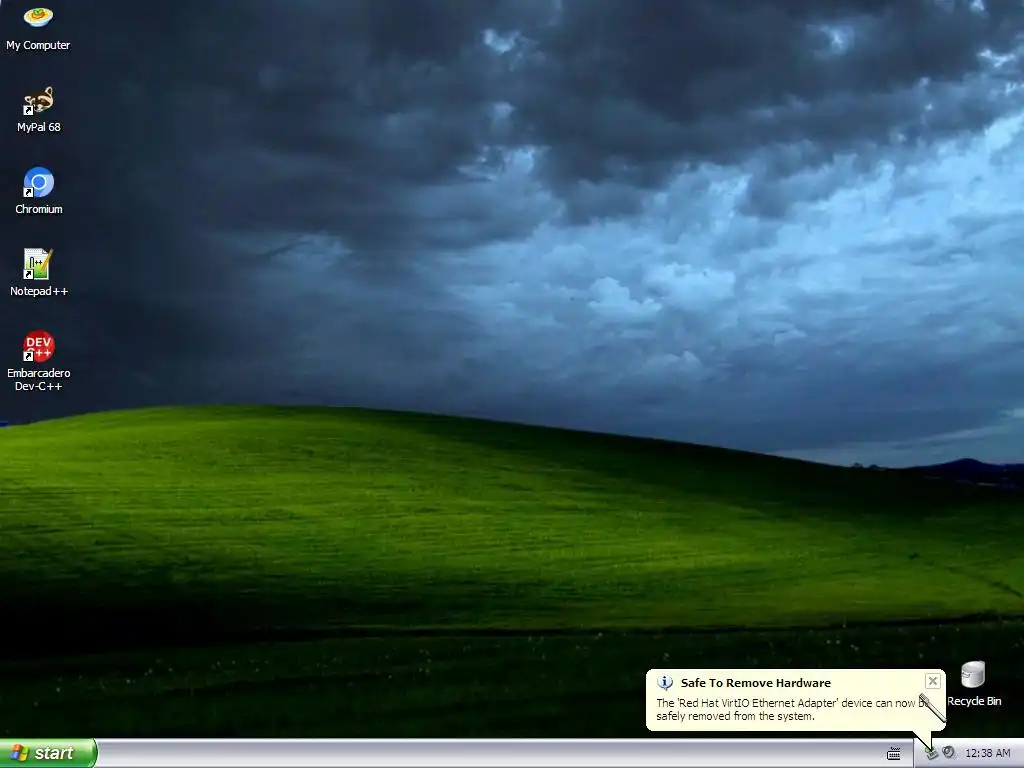Image resolution: width=1024 pixels, height=768 pixels.
Task: Select the Recycle Bin icon
Action: point(974,684)
